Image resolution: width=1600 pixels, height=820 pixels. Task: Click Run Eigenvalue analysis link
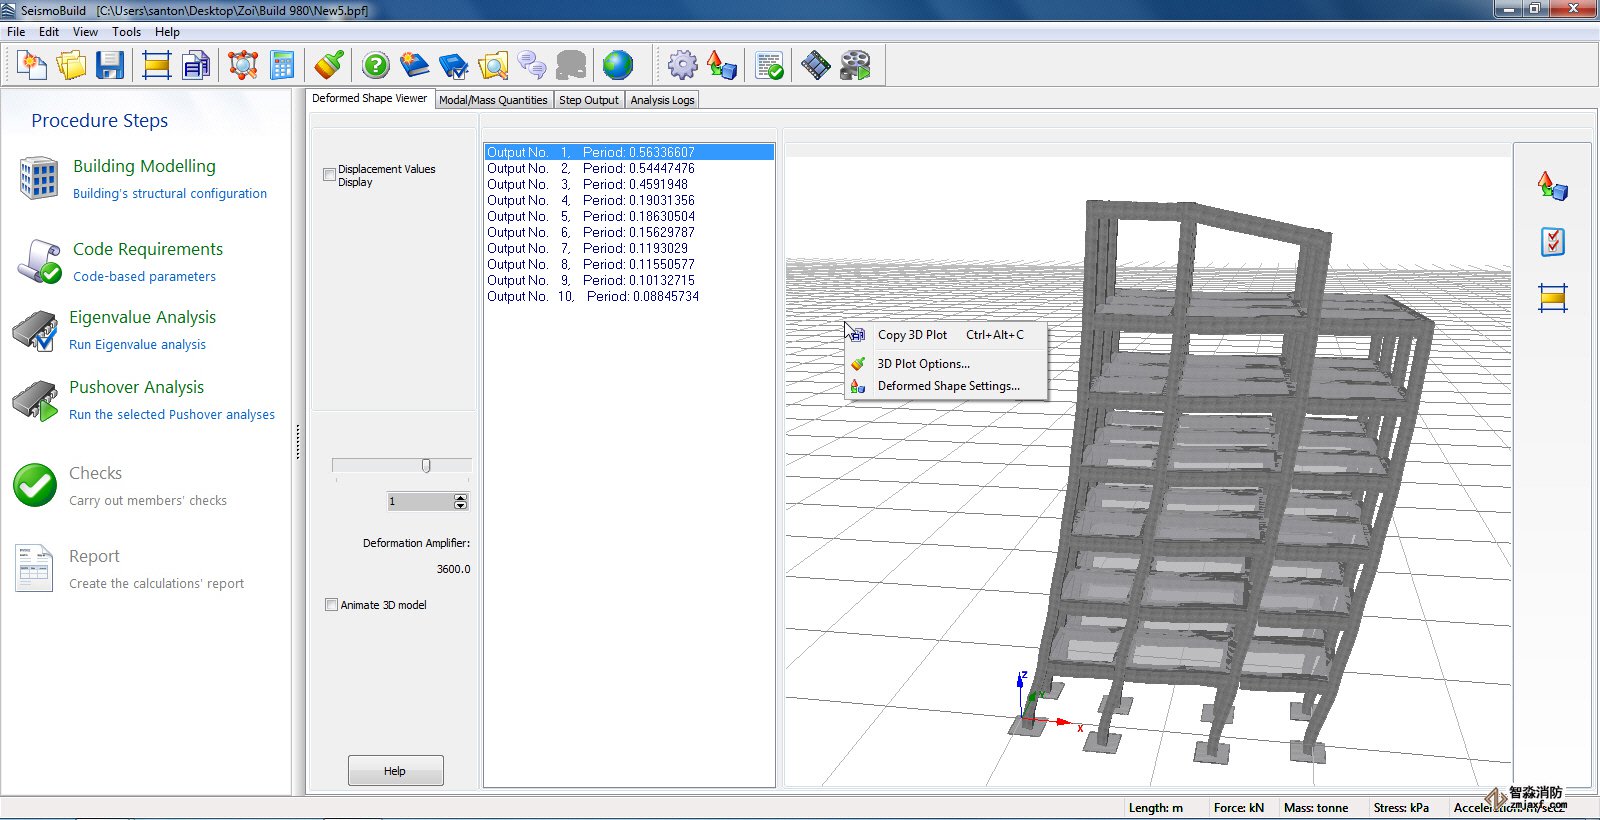(x=137, y=345)
